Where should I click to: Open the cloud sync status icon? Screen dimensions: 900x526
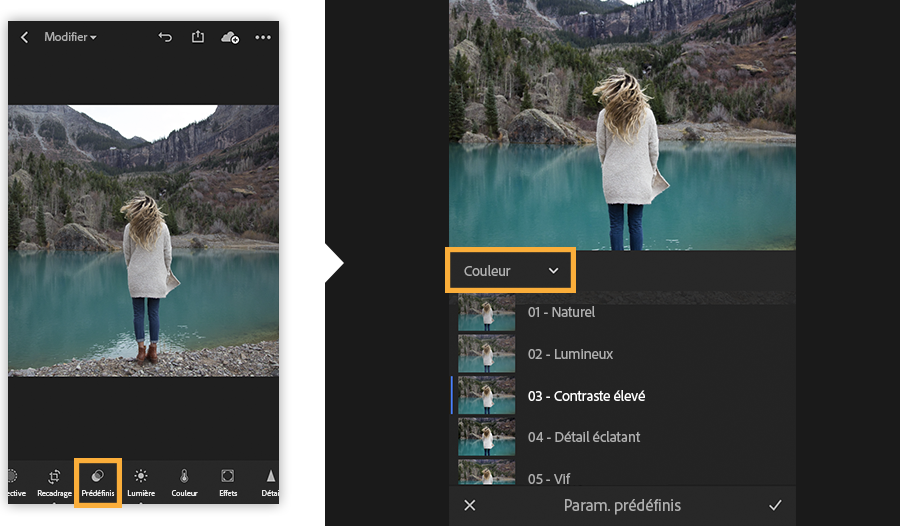coord(230,37)
